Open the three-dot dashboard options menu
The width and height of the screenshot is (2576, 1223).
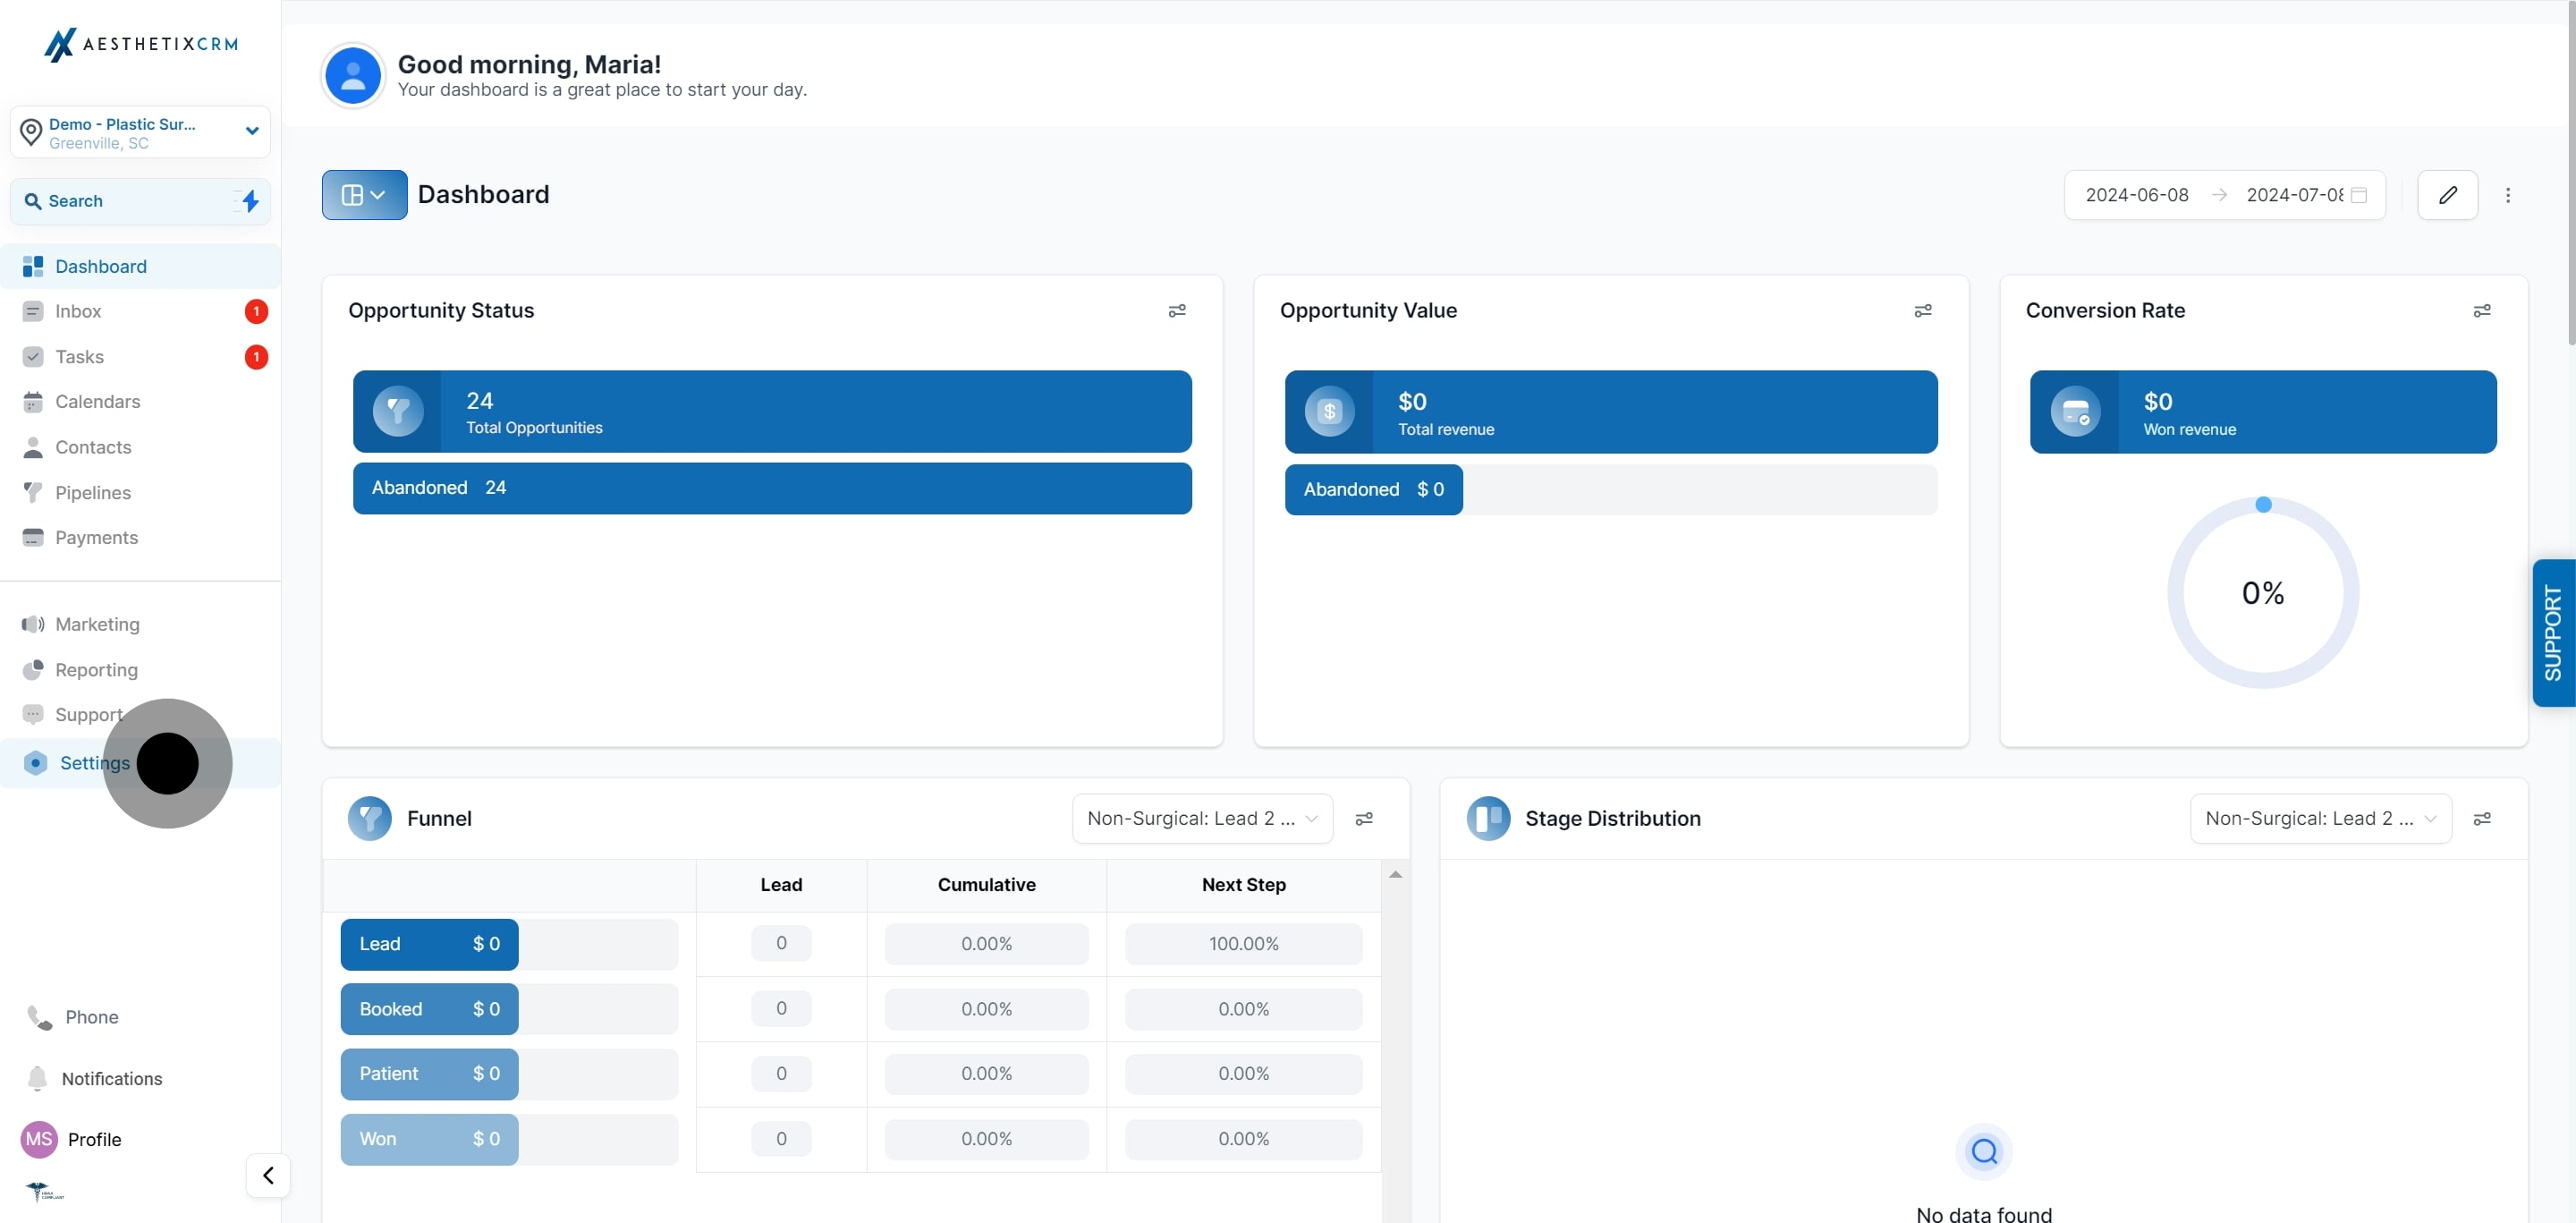click(2507, 195)
